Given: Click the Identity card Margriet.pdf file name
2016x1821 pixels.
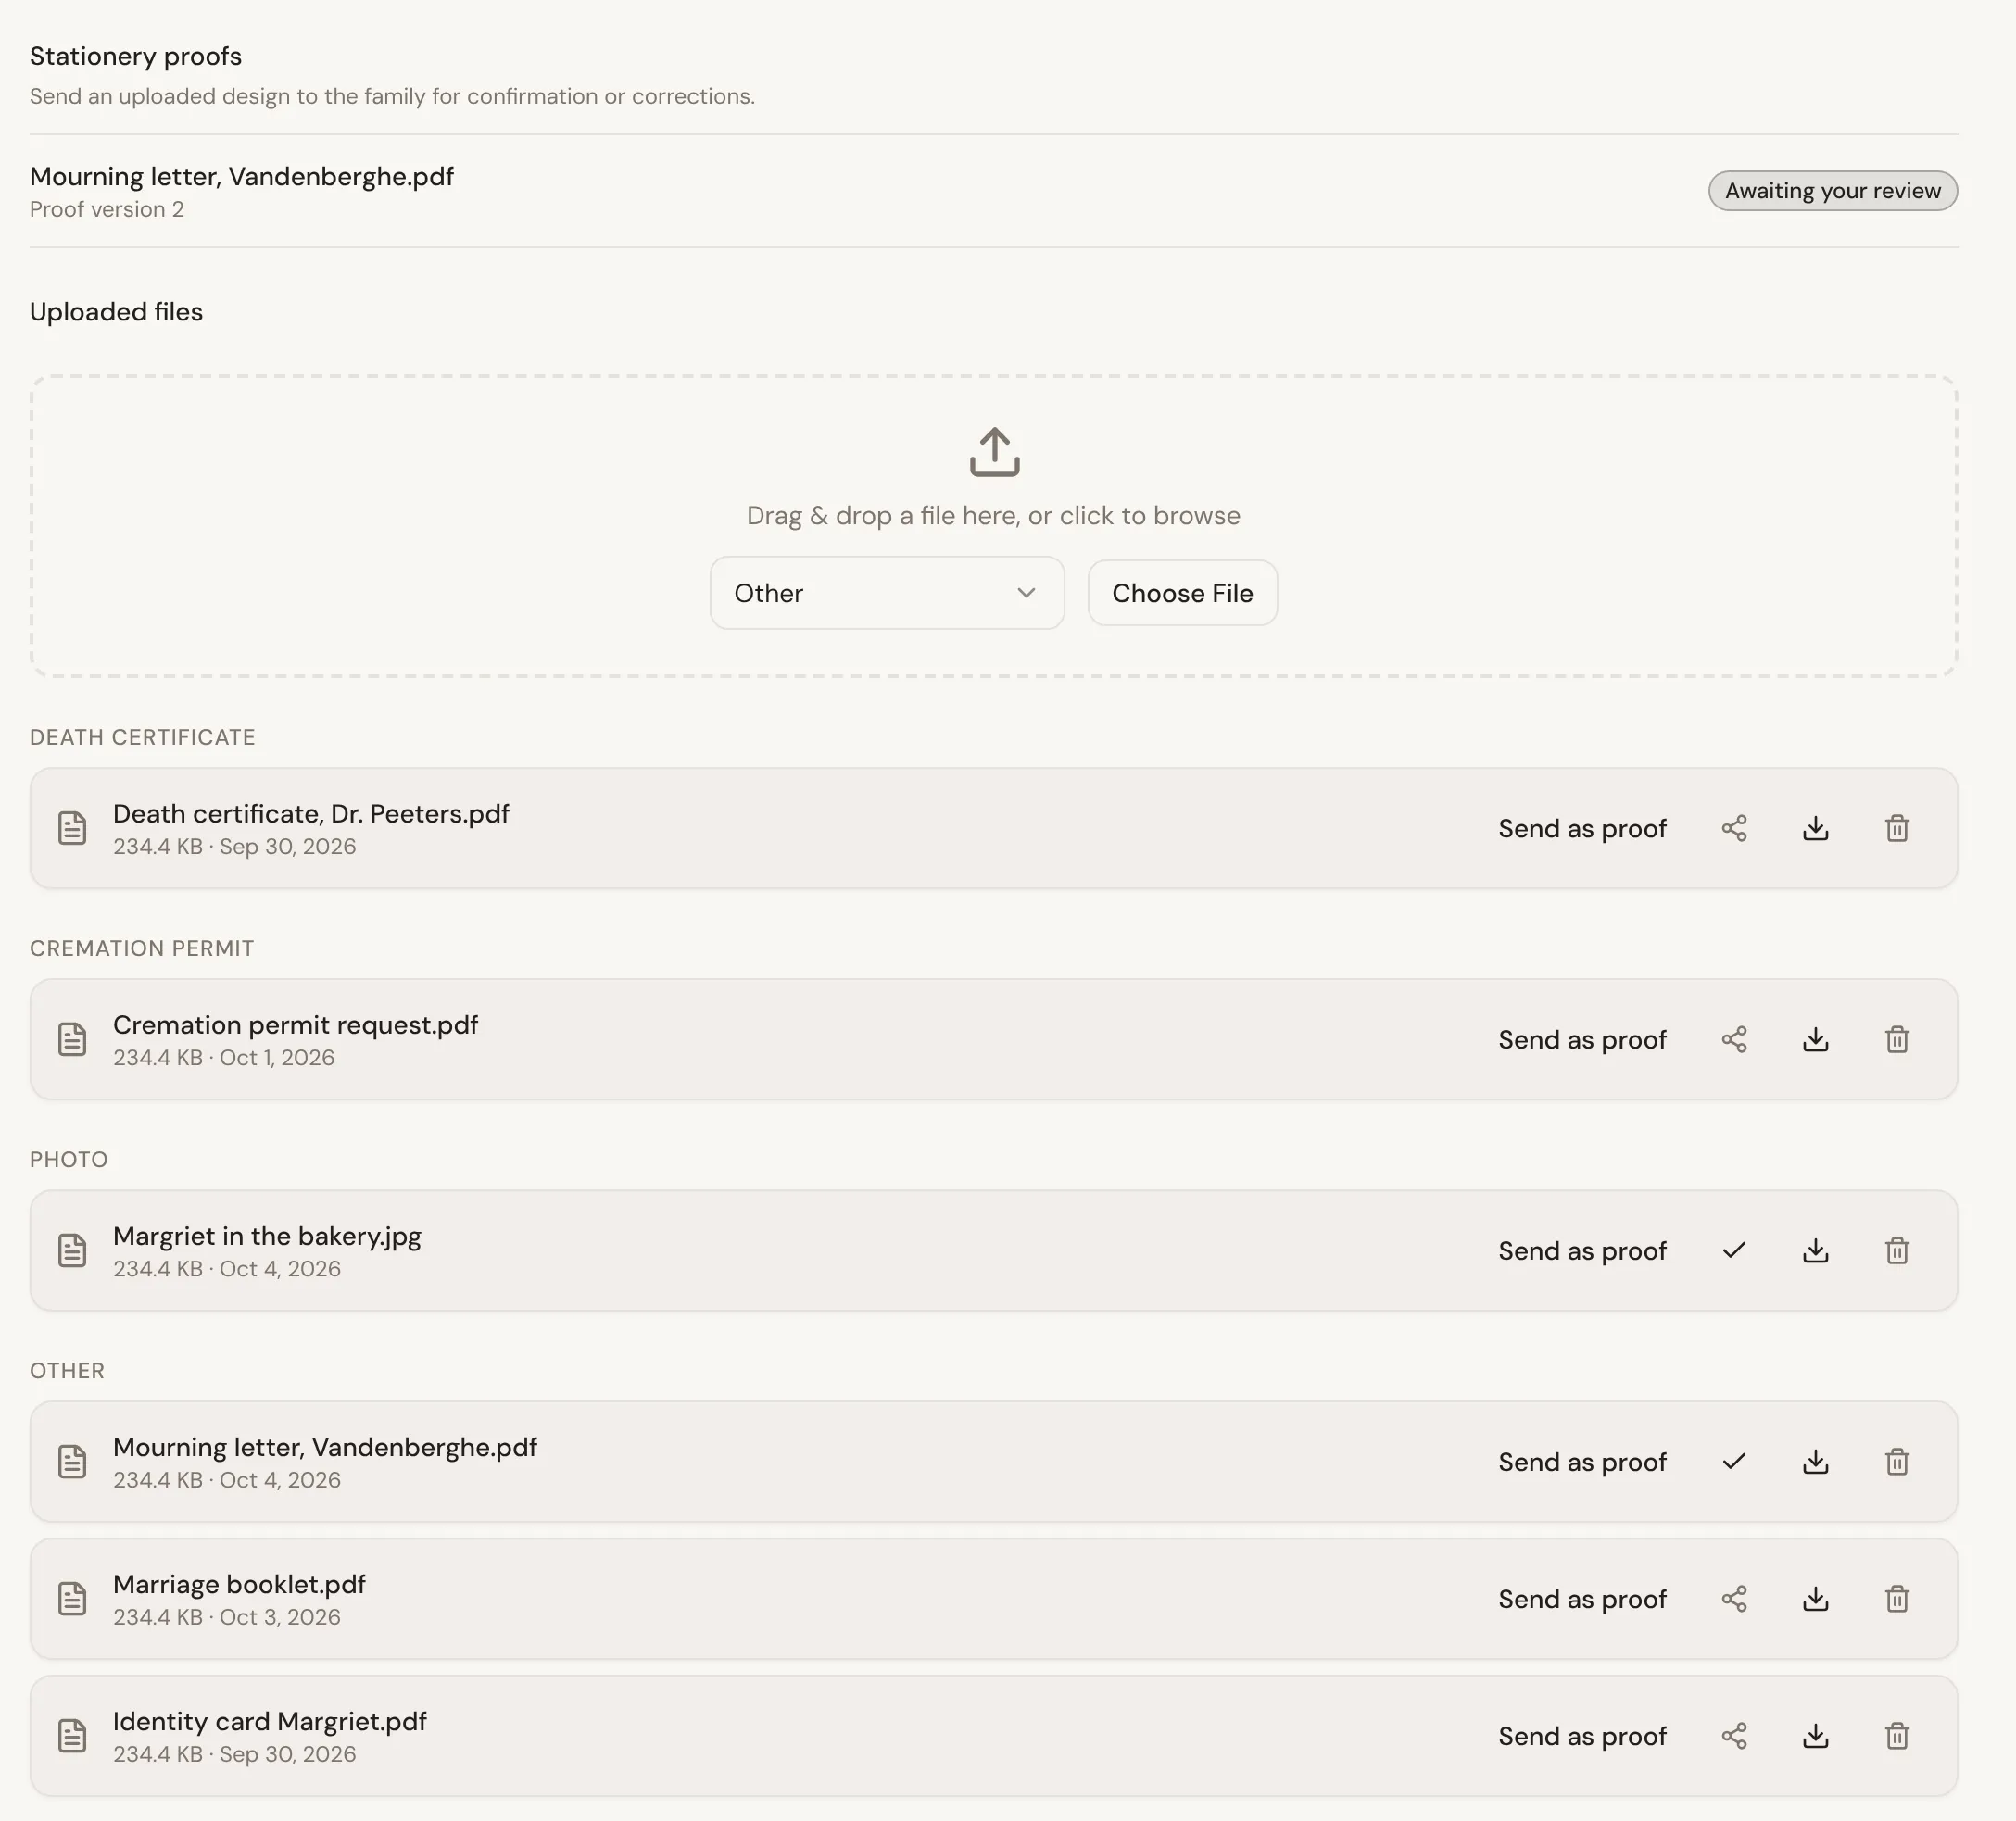Looking at the screenshot, I should (x=270, y=1721).
